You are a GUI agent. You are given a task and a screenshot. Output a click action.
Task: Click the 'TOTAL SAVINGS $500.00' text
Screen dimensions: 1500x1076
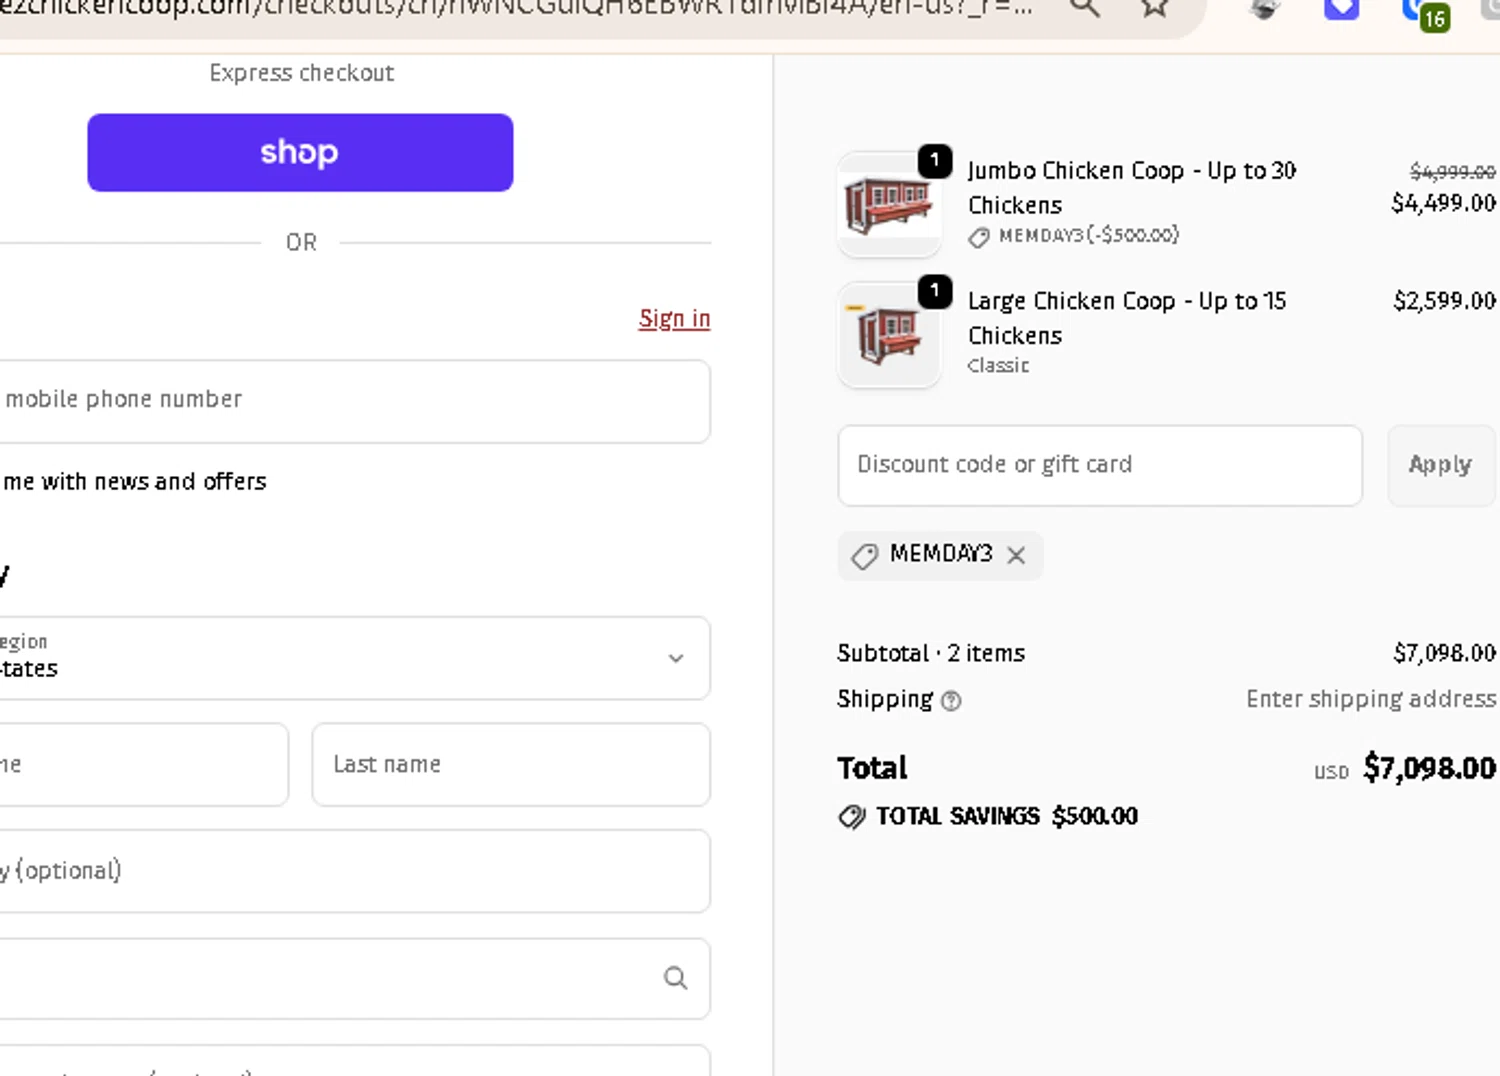(x=1007, y=816)
